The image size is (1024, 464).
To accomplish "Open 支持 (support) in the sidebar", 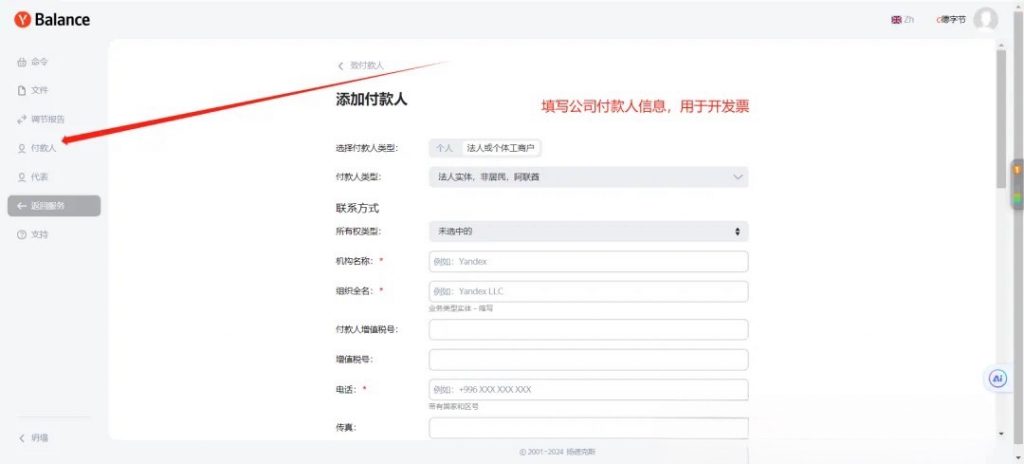I will click(39, 235).
